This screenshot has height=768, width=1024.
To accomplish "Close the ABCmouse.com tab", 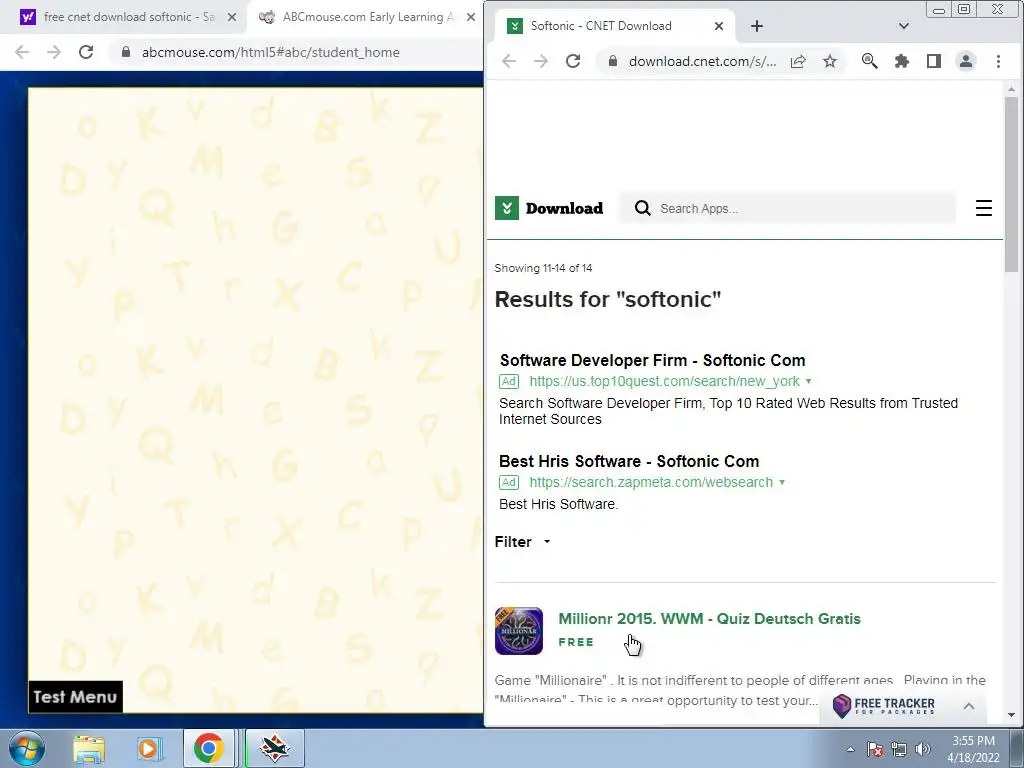I will click(471, 17).
